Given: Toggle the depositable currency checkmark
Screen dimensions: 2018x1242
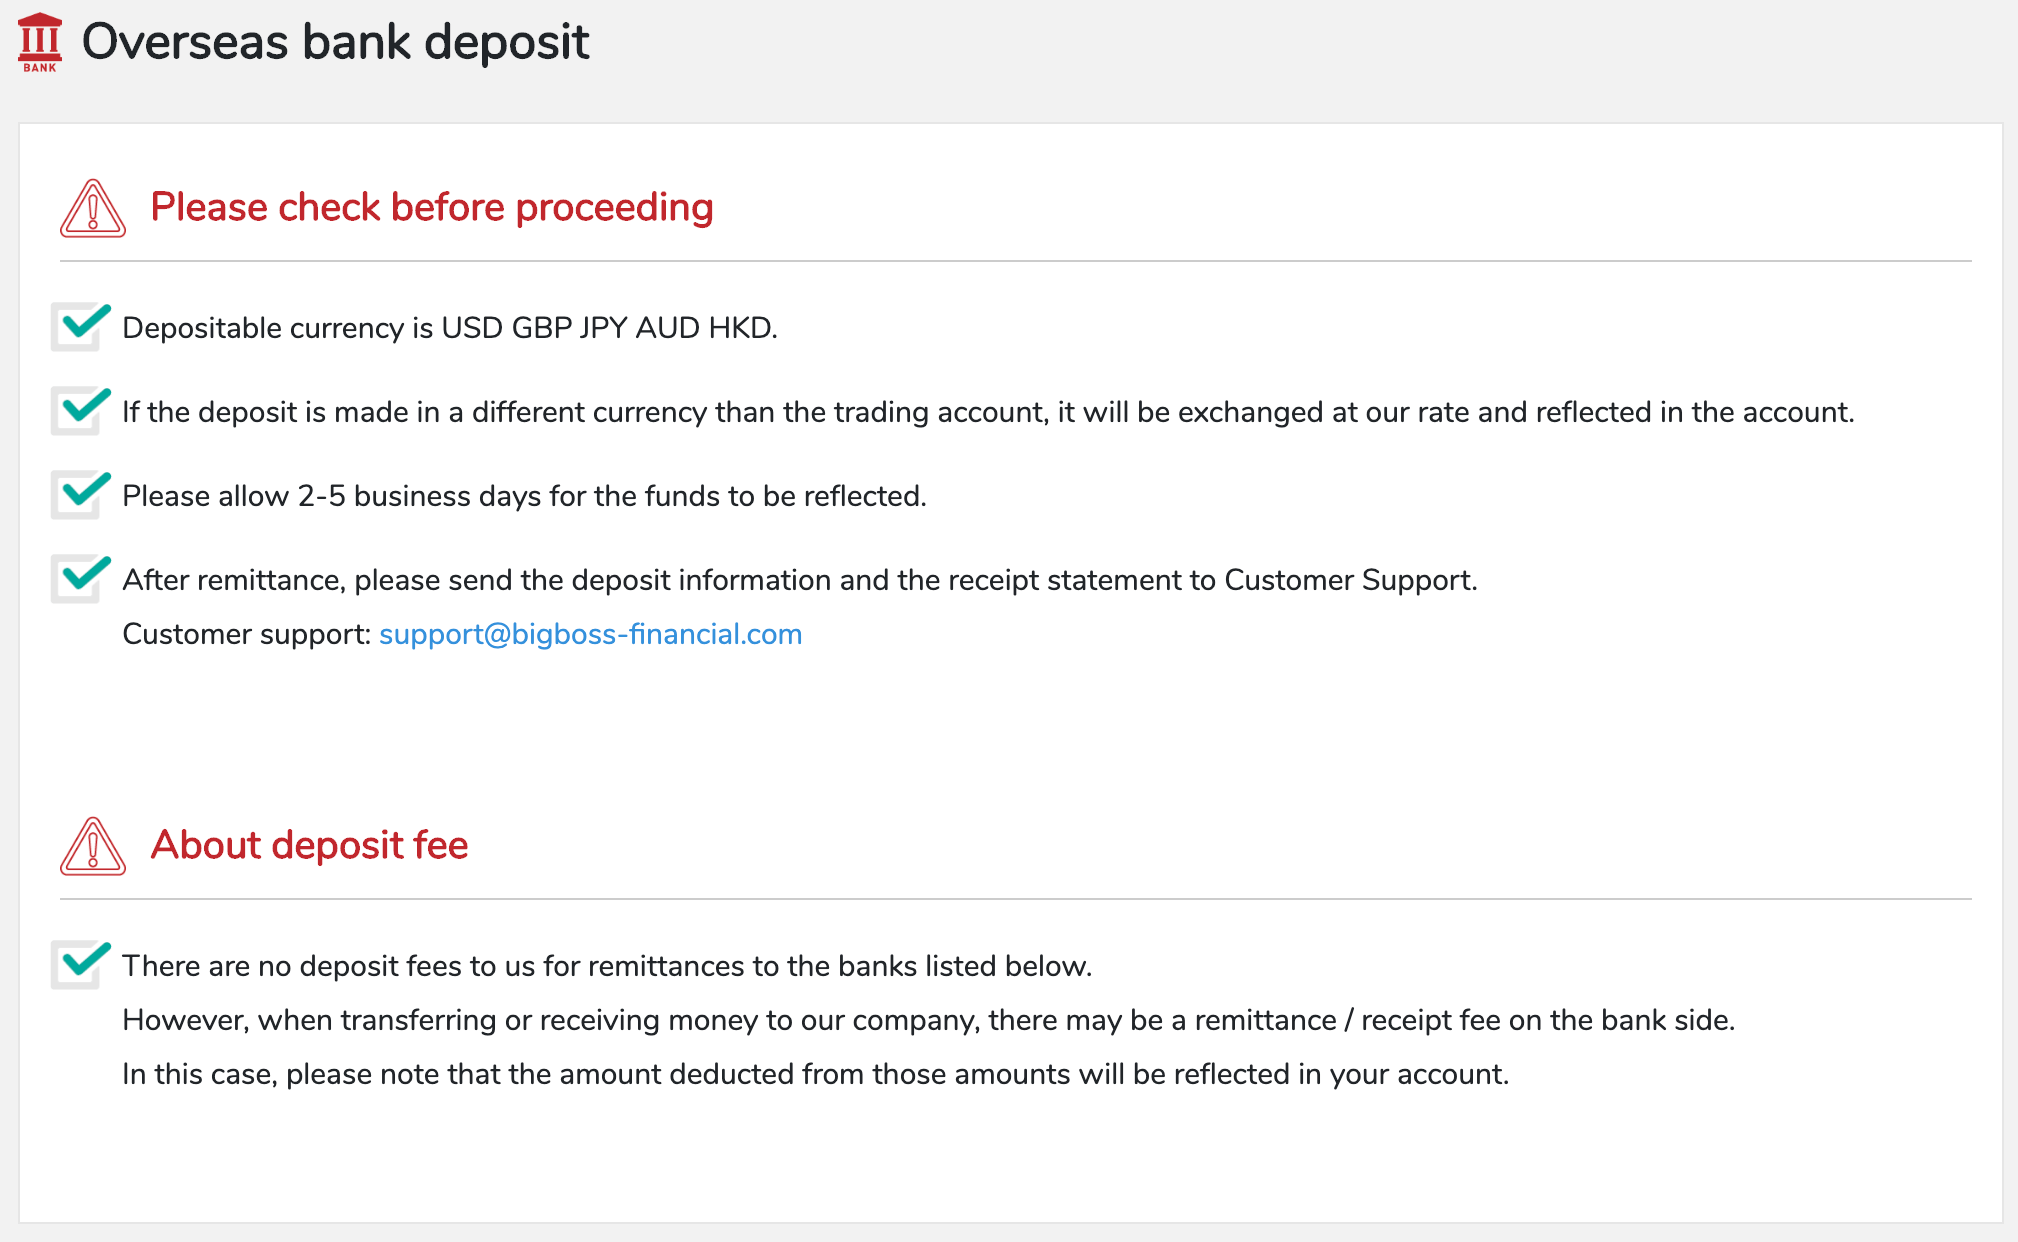Looking at the screenshot, I should point(80,326).
